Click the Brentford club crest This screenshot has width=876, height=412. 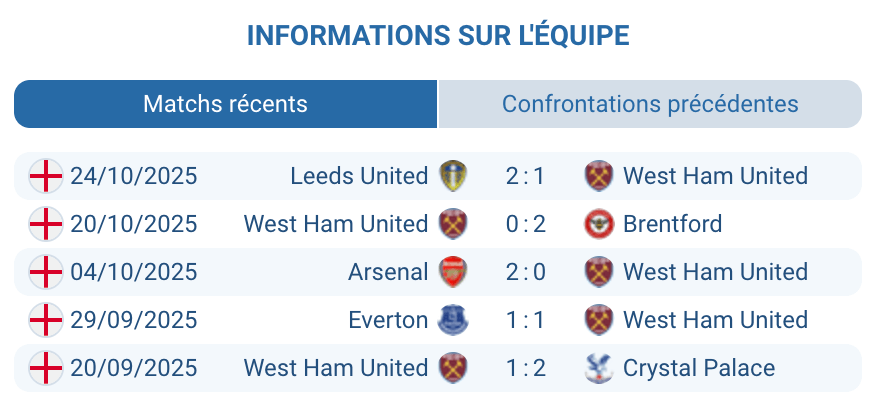click(x=598, y=224)
